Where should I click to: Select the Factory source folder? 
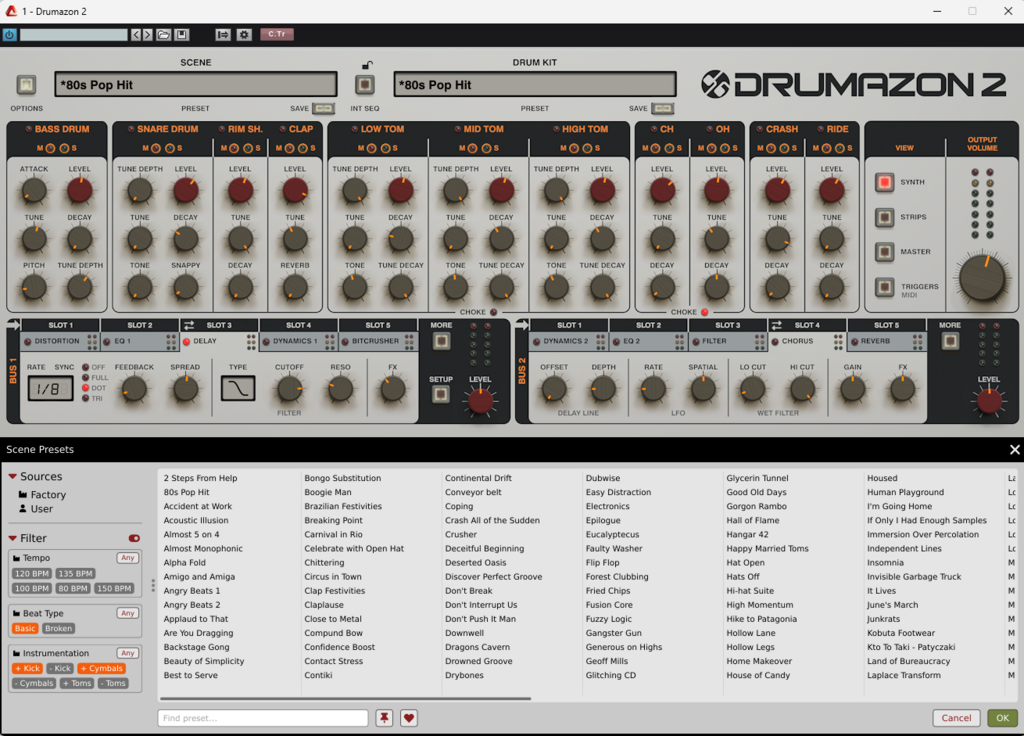coord(42,495)
